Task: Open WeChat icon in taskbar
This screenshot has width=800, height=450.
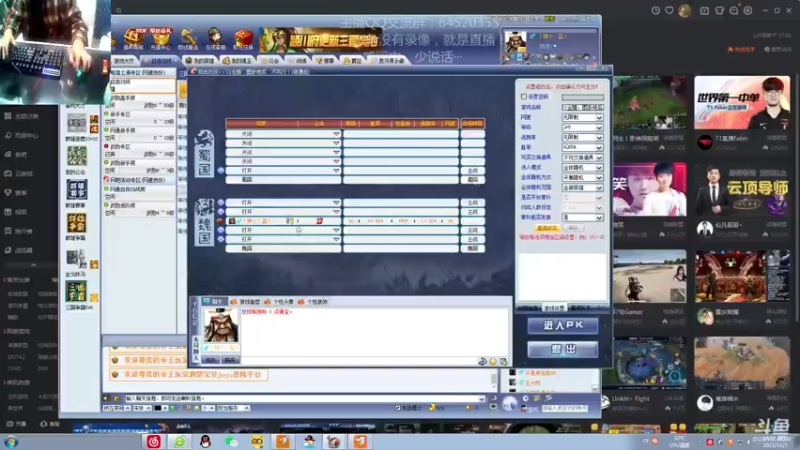Action: click(231, 442)
